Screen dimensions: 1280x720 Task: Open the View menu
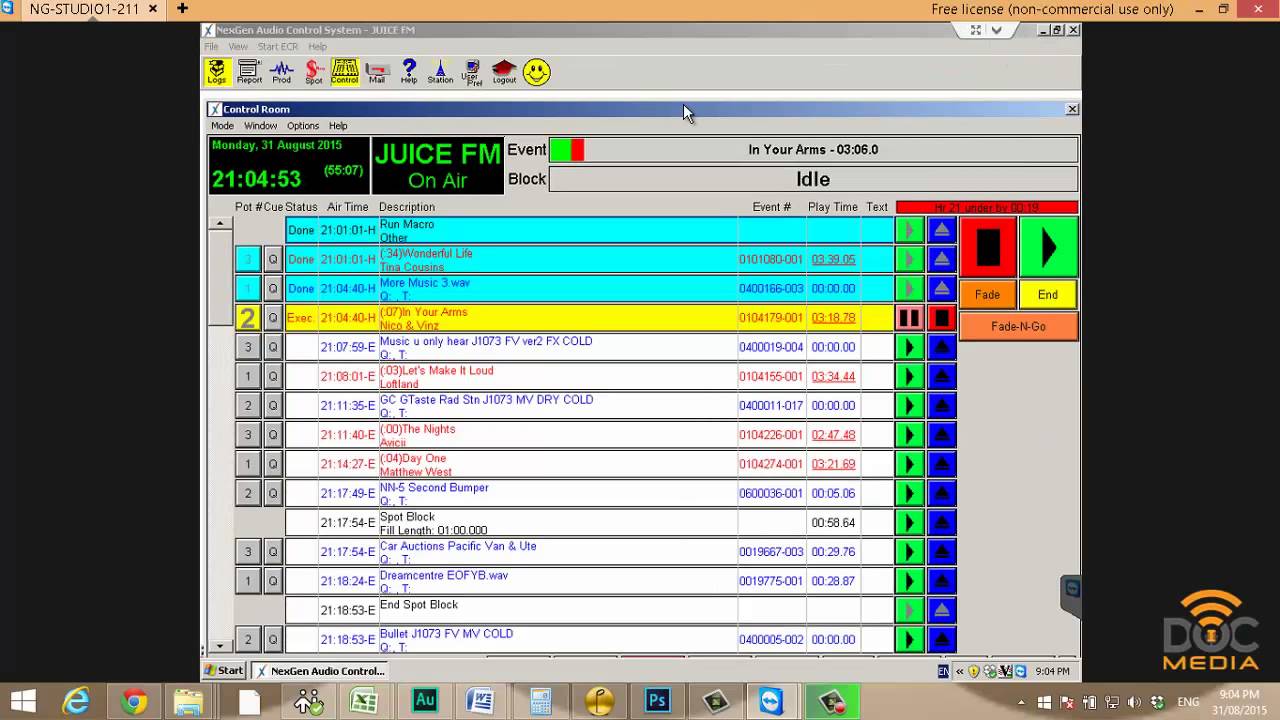point(238,47)
